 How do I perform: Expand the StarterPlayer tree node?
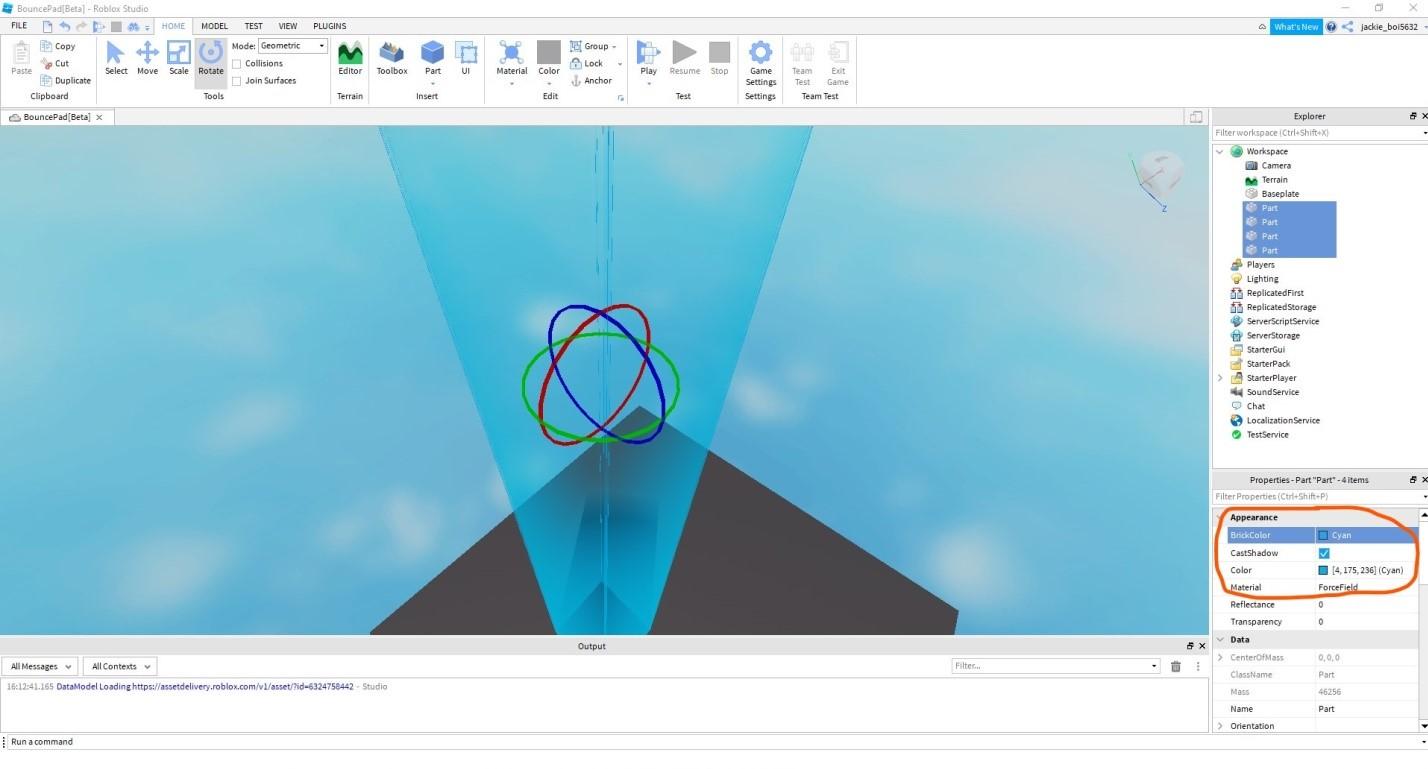point(1220,378)
